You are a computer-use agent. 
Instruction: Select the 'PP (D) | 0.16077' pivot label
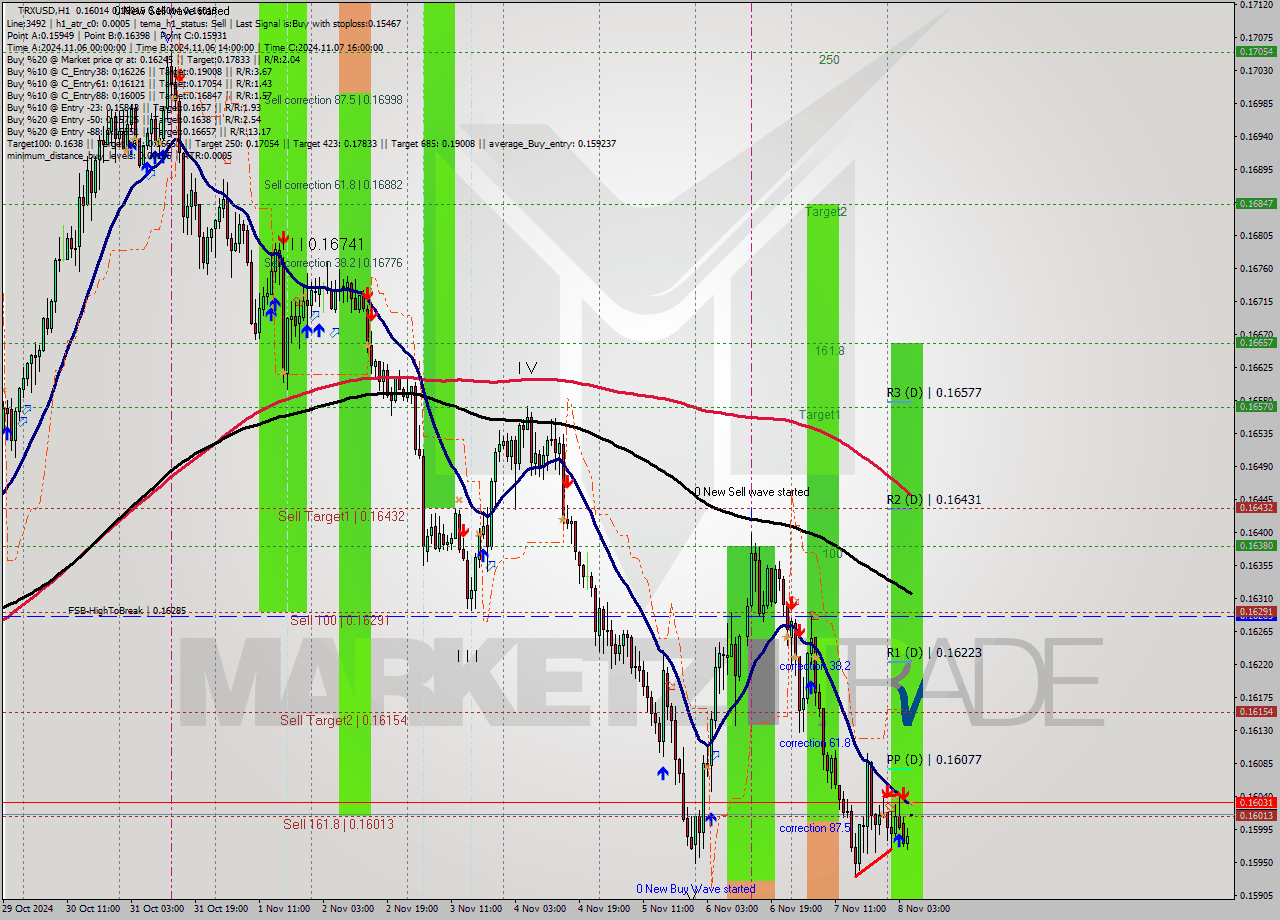(934, 760)
